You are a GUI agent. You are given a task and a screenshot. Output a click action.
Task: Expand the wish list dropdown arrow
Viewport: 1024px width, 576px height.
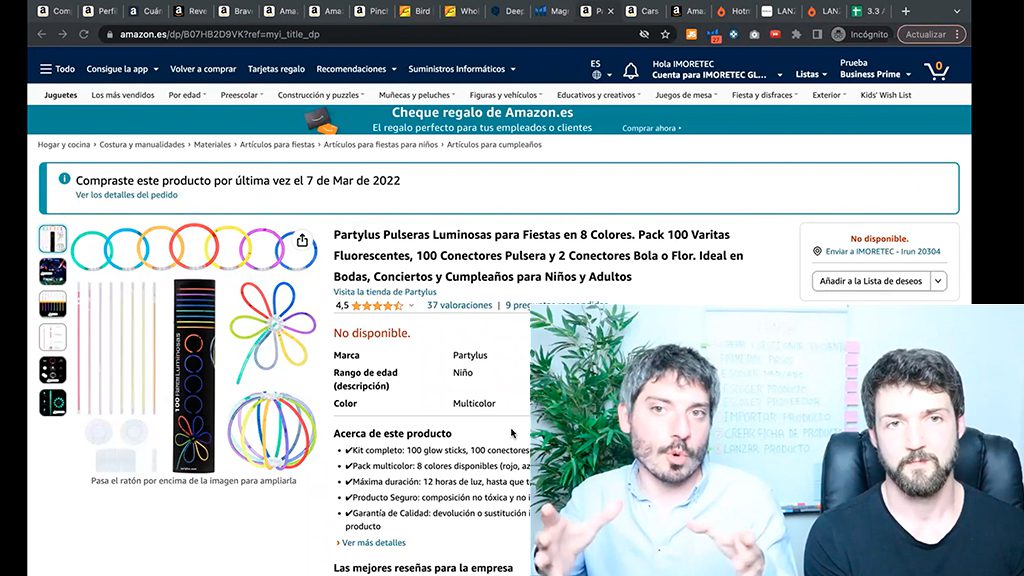click(938, 281)
